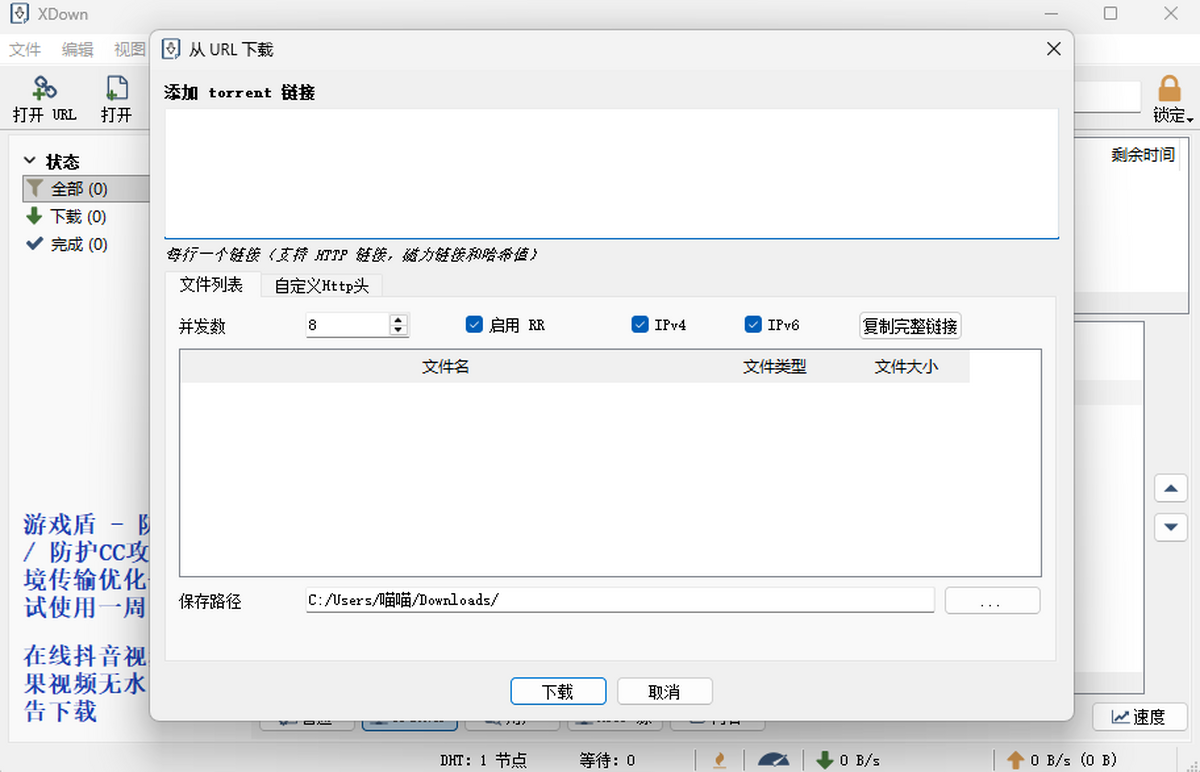Click the 复制完整链接 button
The height and width of the screenshot is (772, 1200).
point(910,325)
